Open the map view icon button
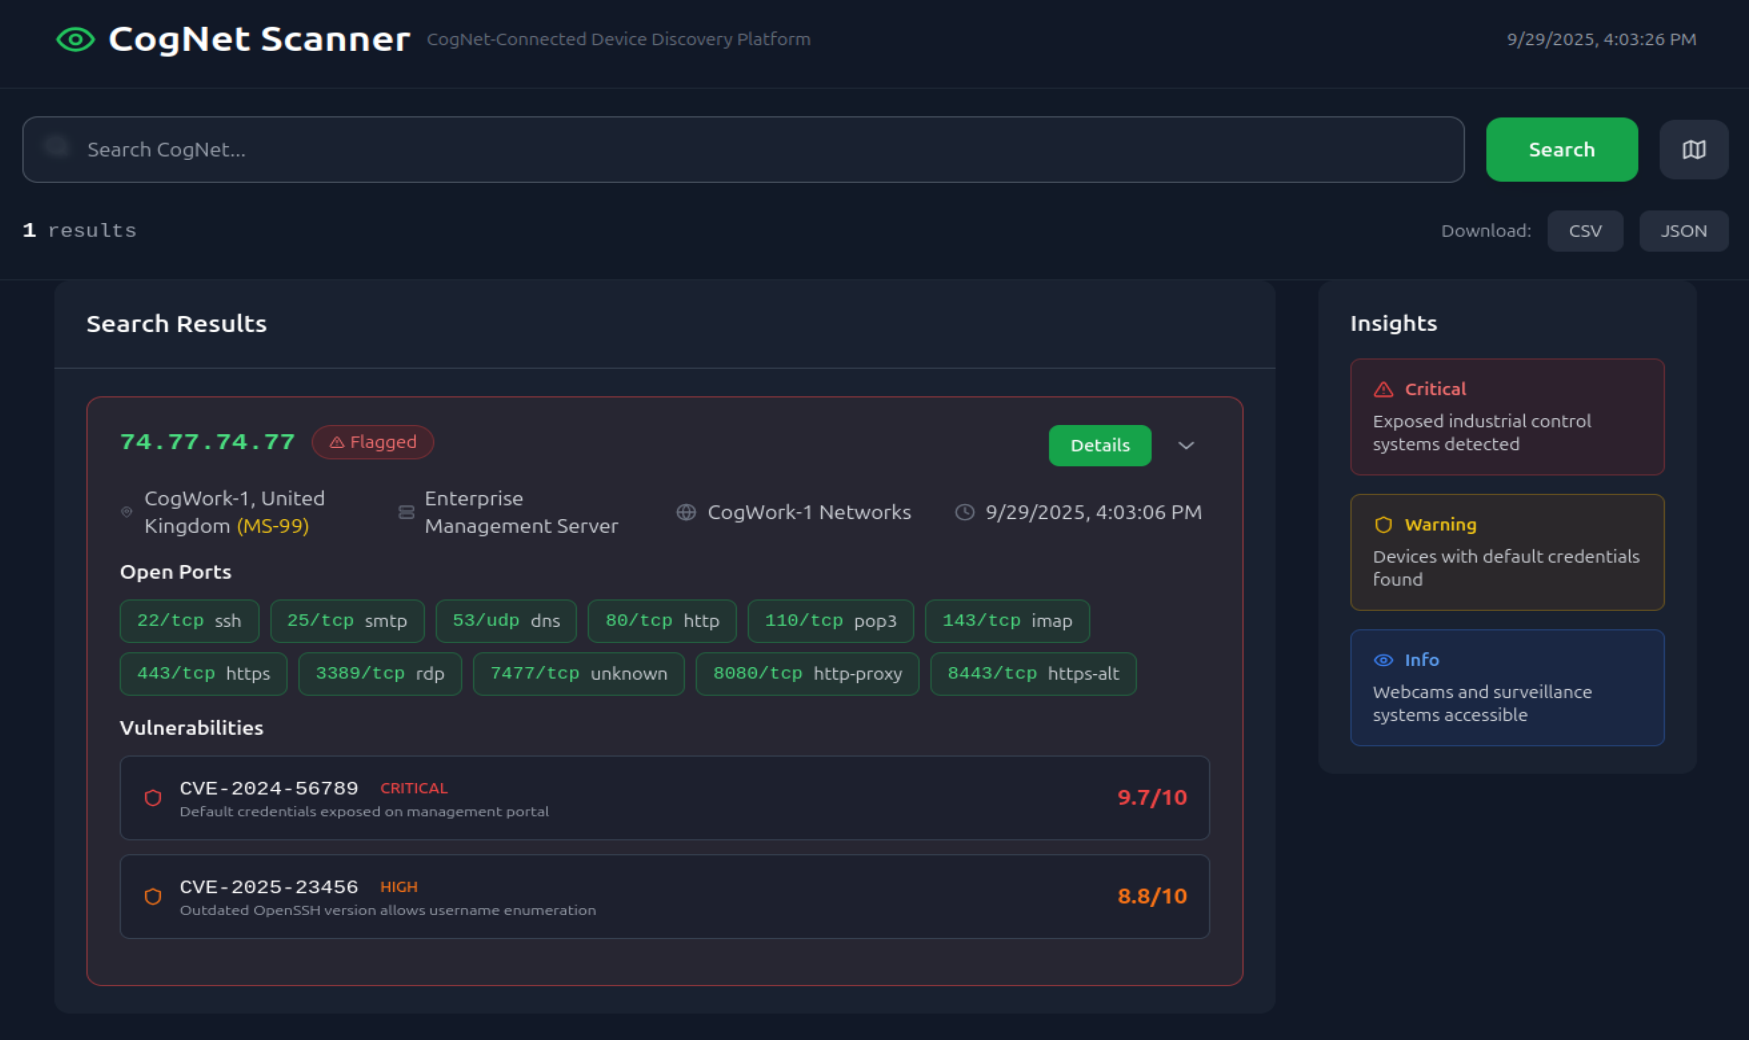 (1693, 150)
